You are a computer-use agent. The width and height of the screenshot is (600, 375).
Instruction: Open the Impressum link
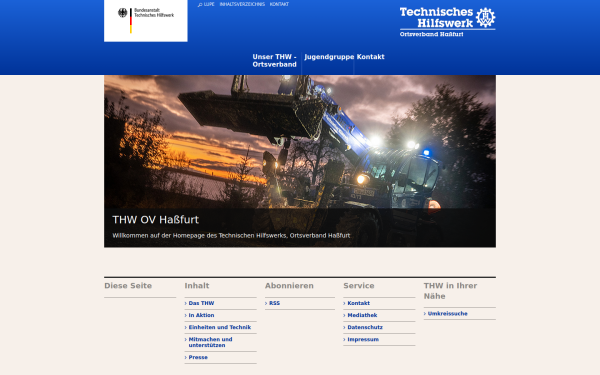click(363, 339)
